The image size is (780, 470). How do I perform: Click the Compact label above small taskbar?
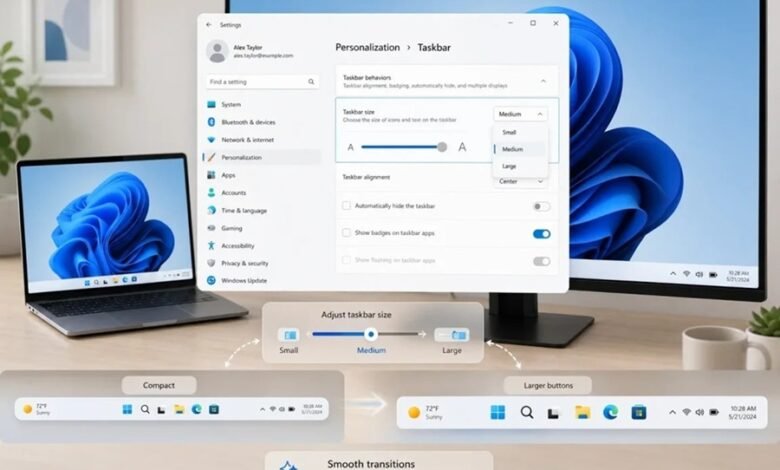coord(159,385)
